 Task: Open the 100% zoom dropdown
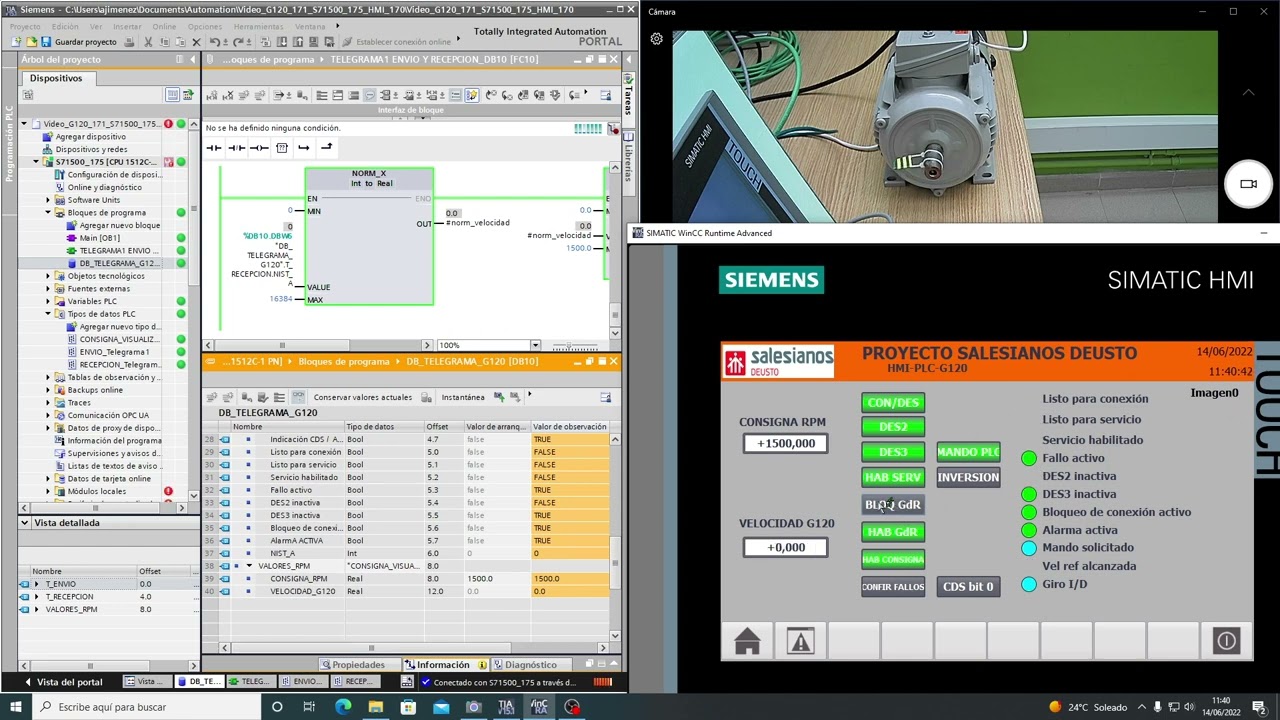(x=535, y=345)
